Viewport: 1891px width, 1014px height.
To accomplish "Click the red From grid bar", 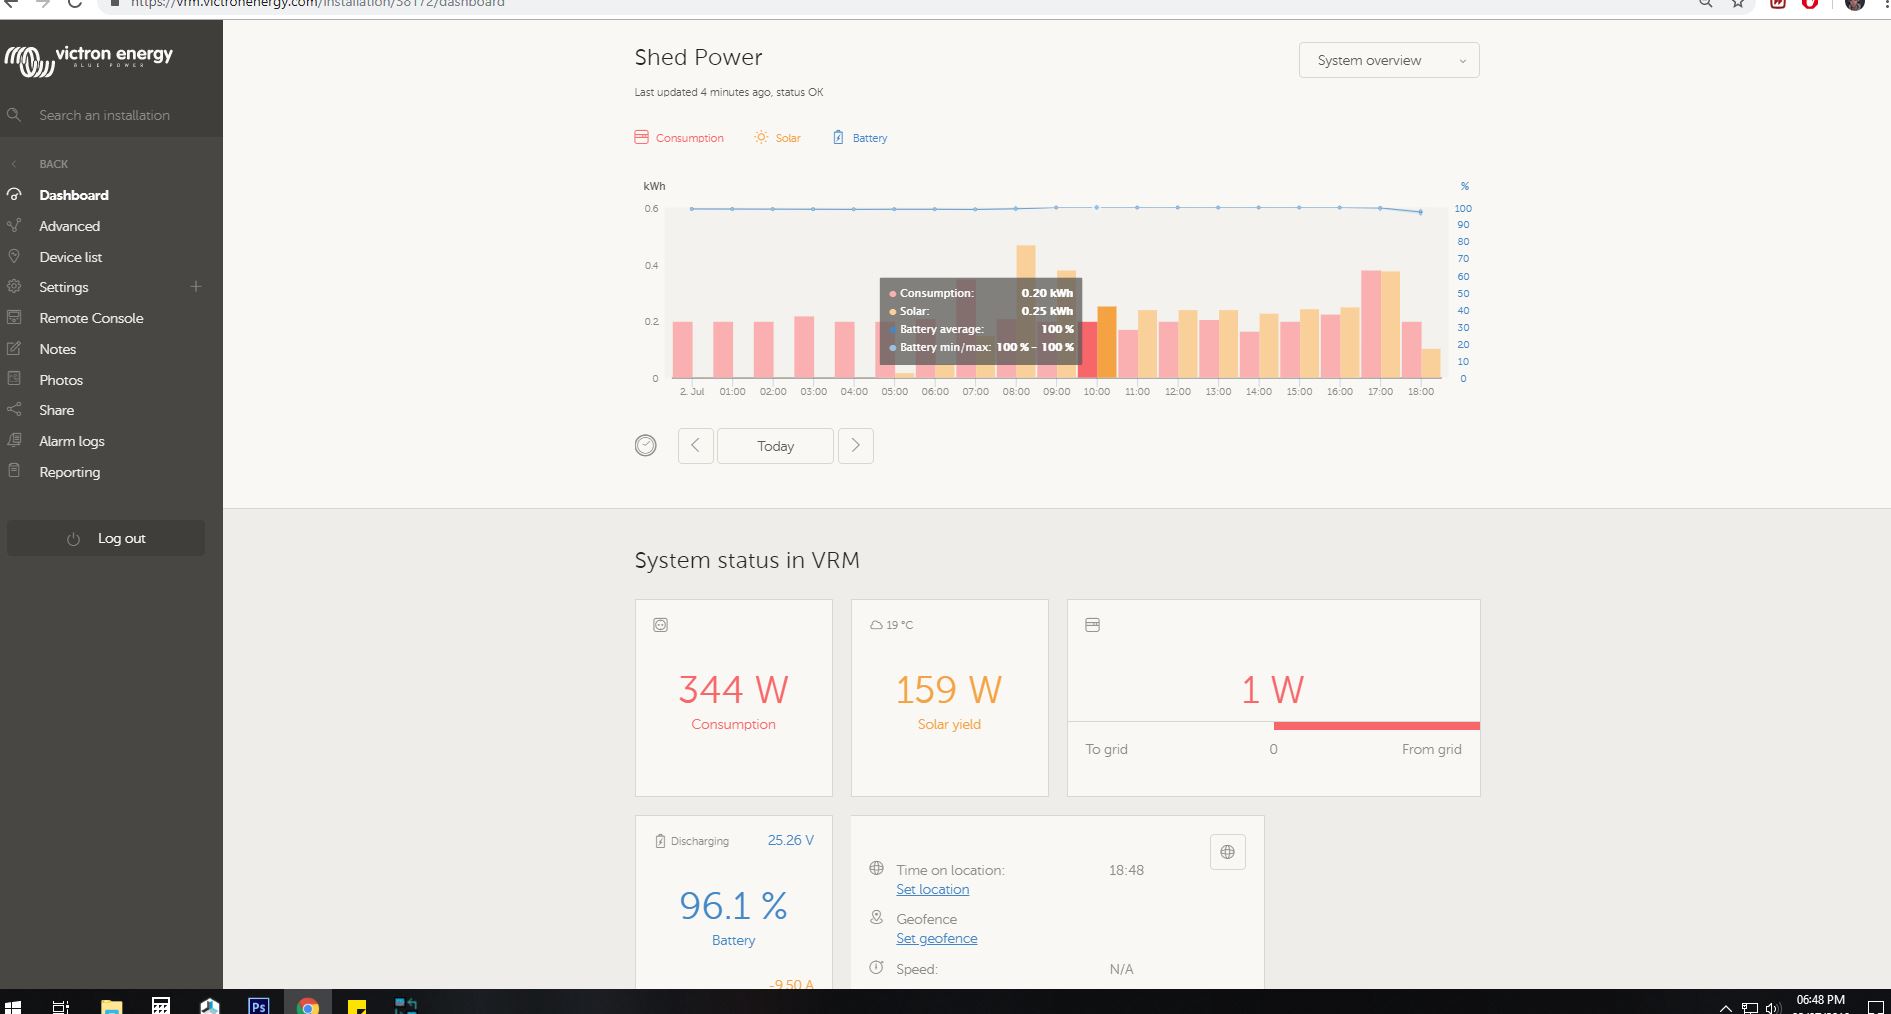I will tap(1377, 726).
